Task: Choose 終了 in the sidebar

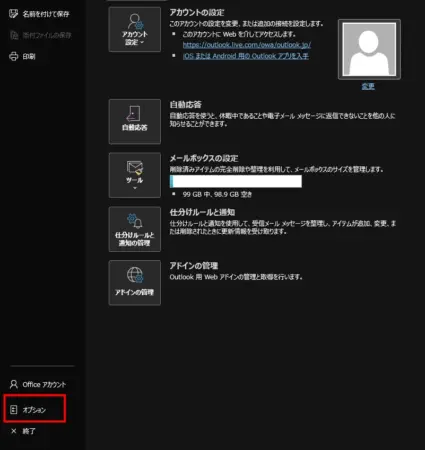Action: pyautogui.click(x=23, y=431)
